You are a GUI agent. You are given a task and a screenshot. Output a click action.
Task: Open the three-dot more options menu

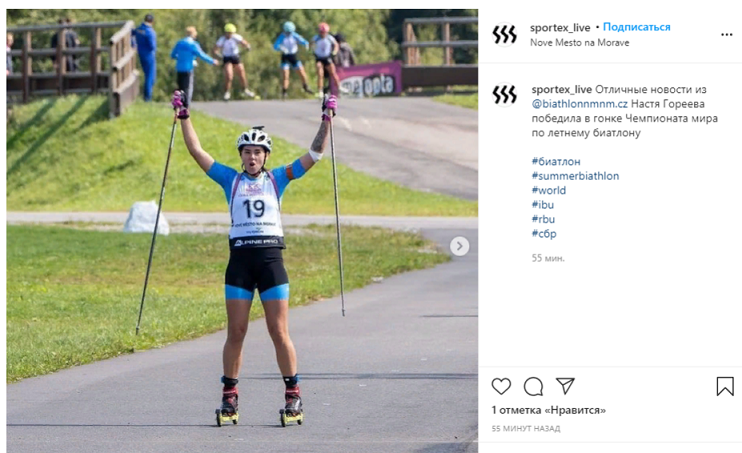(727, 35)
